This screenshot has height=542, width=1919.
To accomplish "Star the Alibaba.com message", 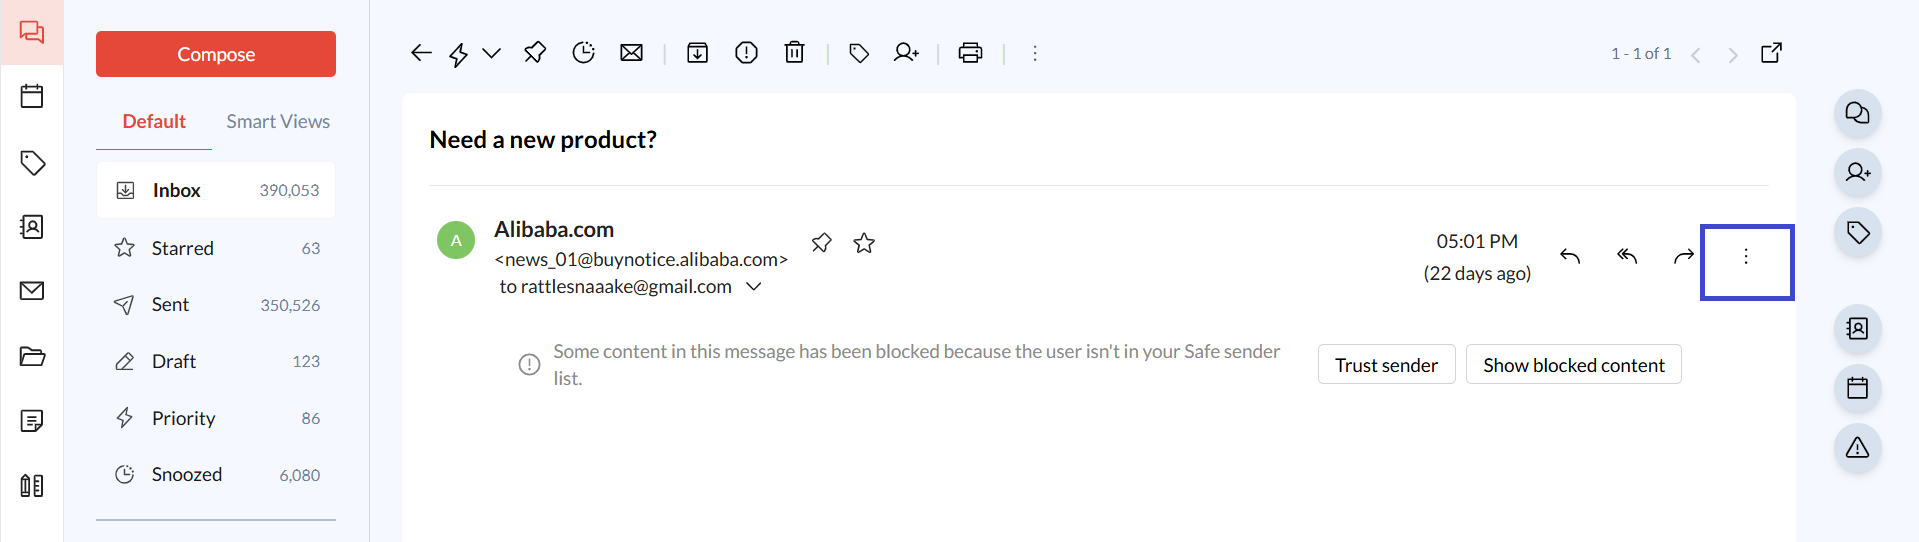I will pyautogui.click(x=864, y=243).
